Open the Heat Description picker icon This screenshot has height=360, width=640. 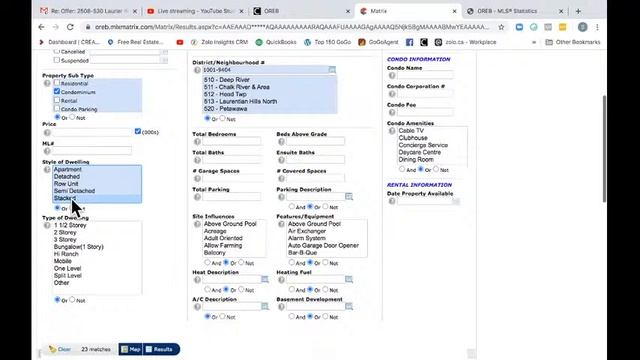click(265, 280)
